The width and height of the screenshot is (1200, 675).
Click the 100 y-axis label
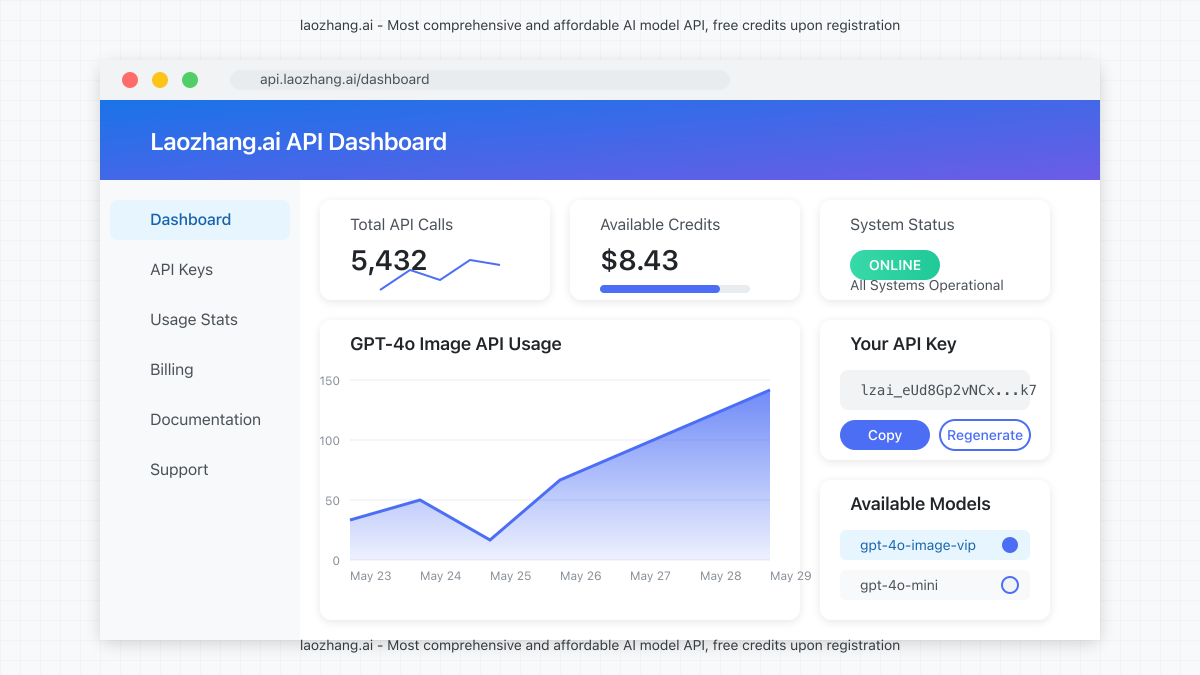pyautogui.click(x=330, y=441)
